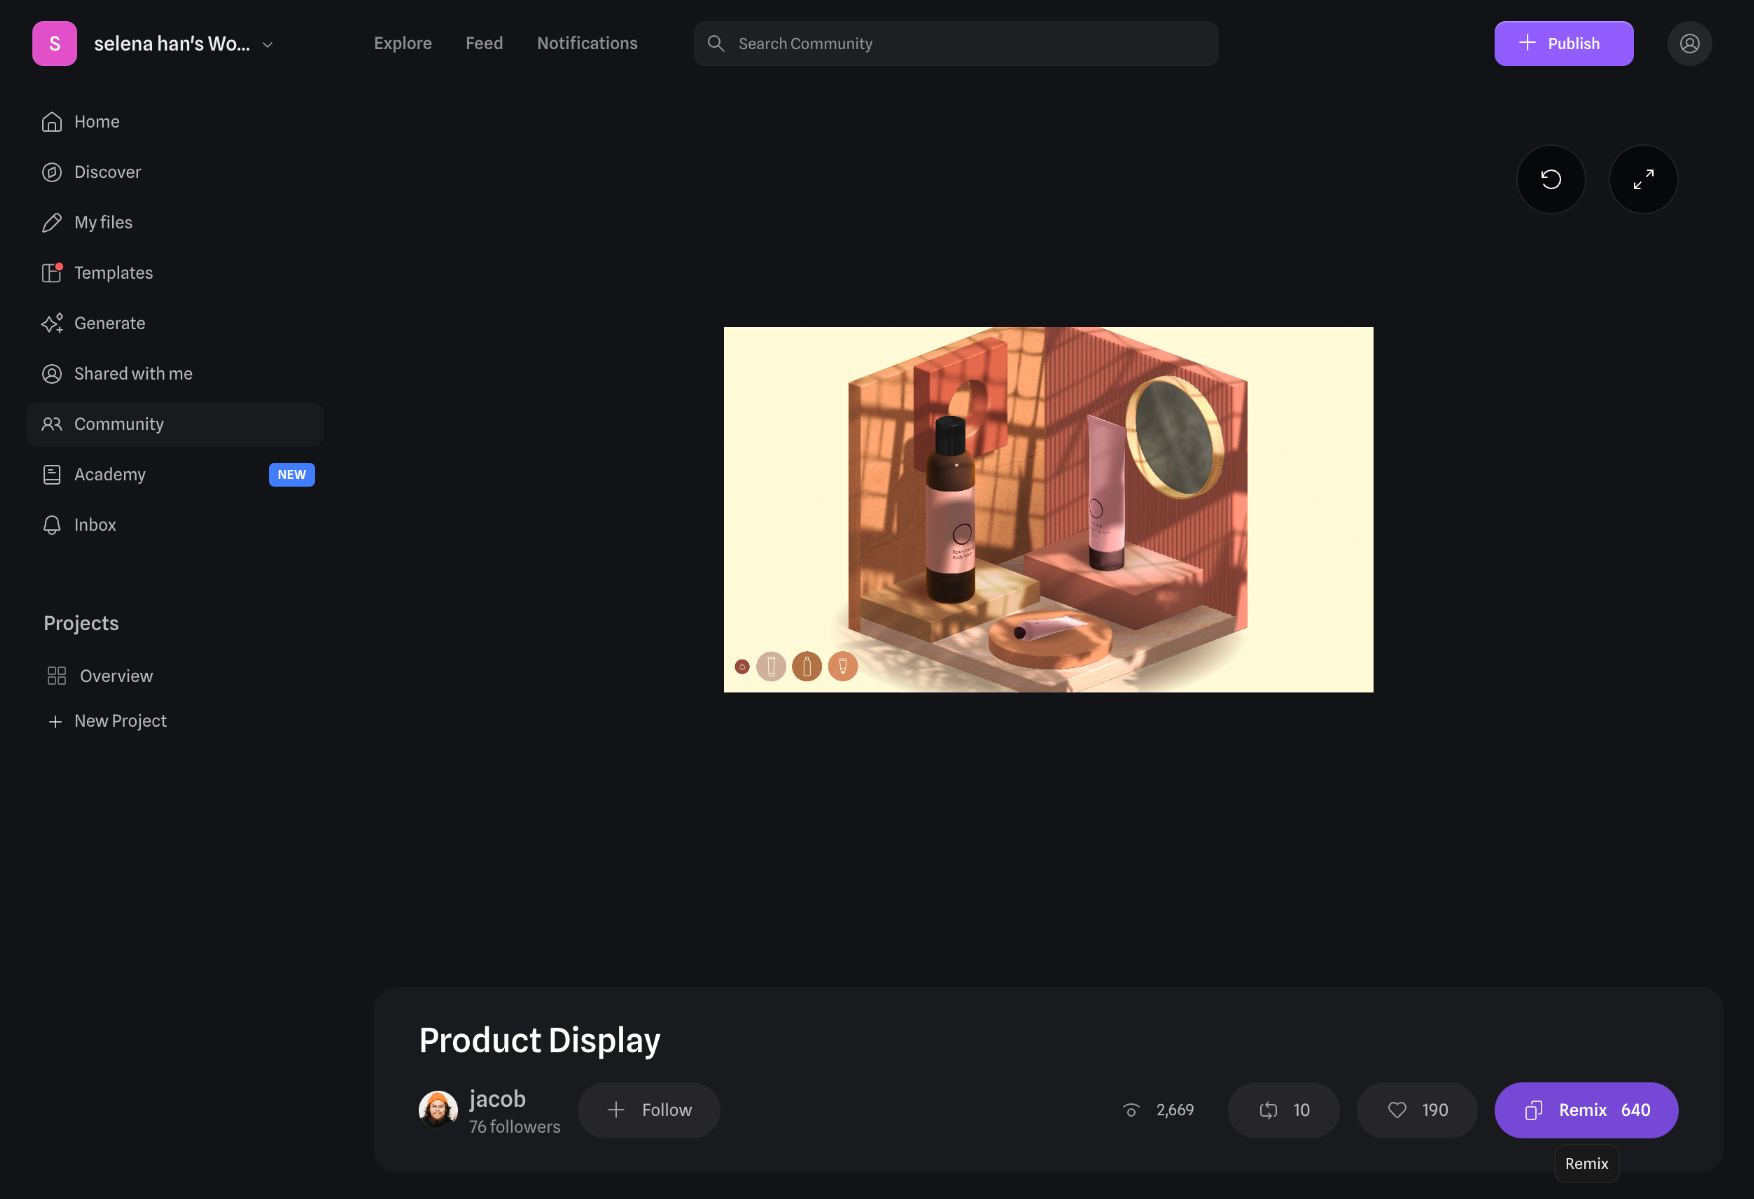Image resolution: width=1754 pixels, height=1199 pixels.
Task: Click the Publish button
Action: click(1563, 44)
